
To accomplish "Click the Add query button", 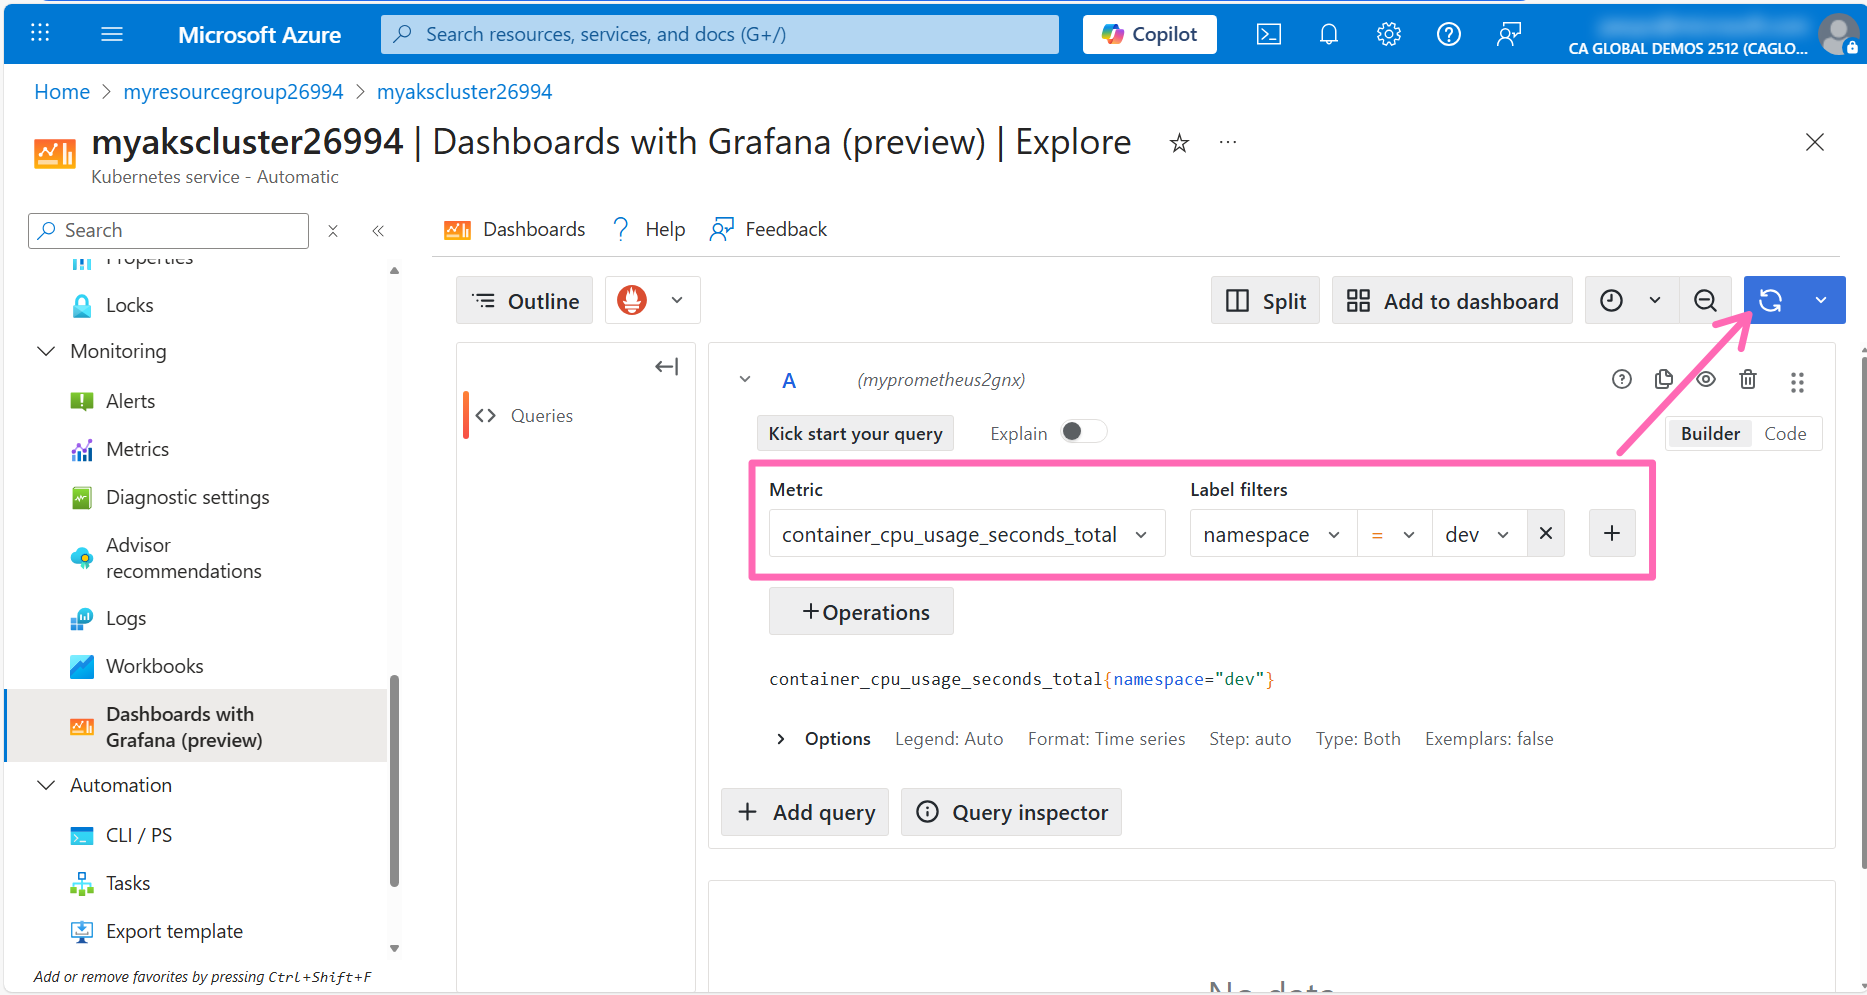I will click(x=805, y=812).
